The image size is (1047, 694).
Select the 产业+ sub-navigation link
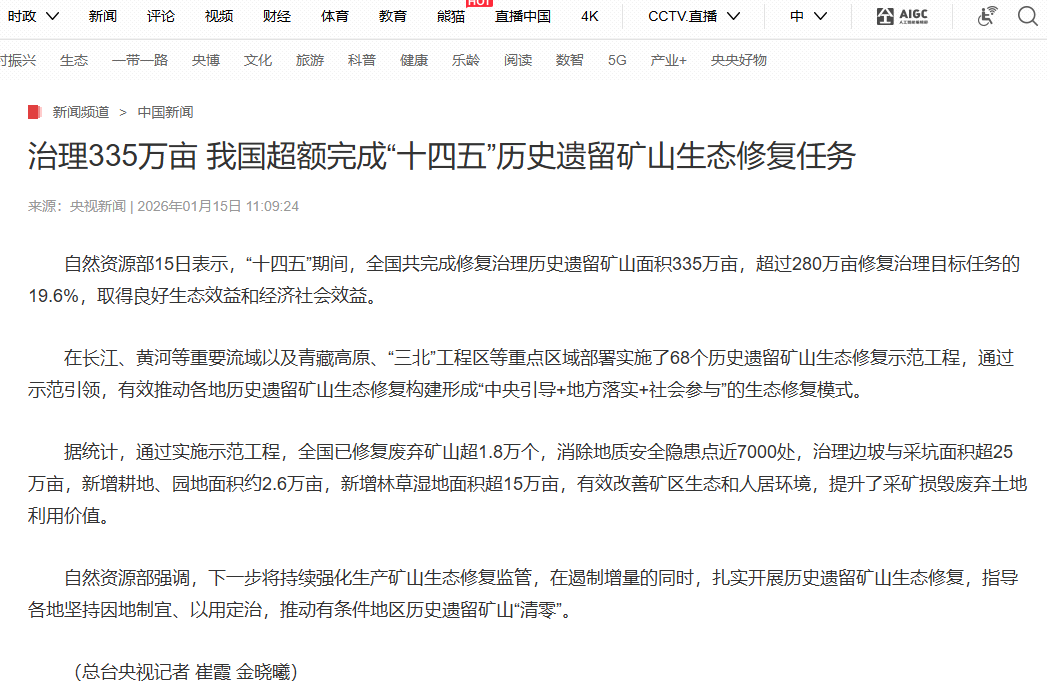point(668,60)
